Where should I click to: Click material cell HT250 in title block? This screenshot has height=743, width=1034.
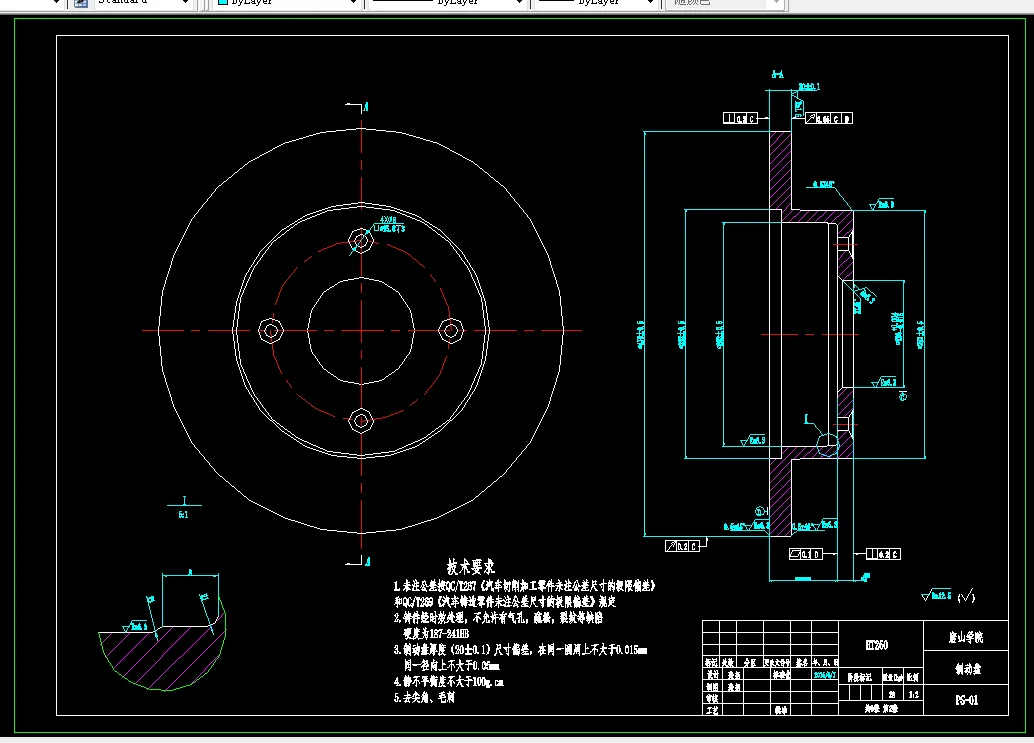tap(876, 645)
